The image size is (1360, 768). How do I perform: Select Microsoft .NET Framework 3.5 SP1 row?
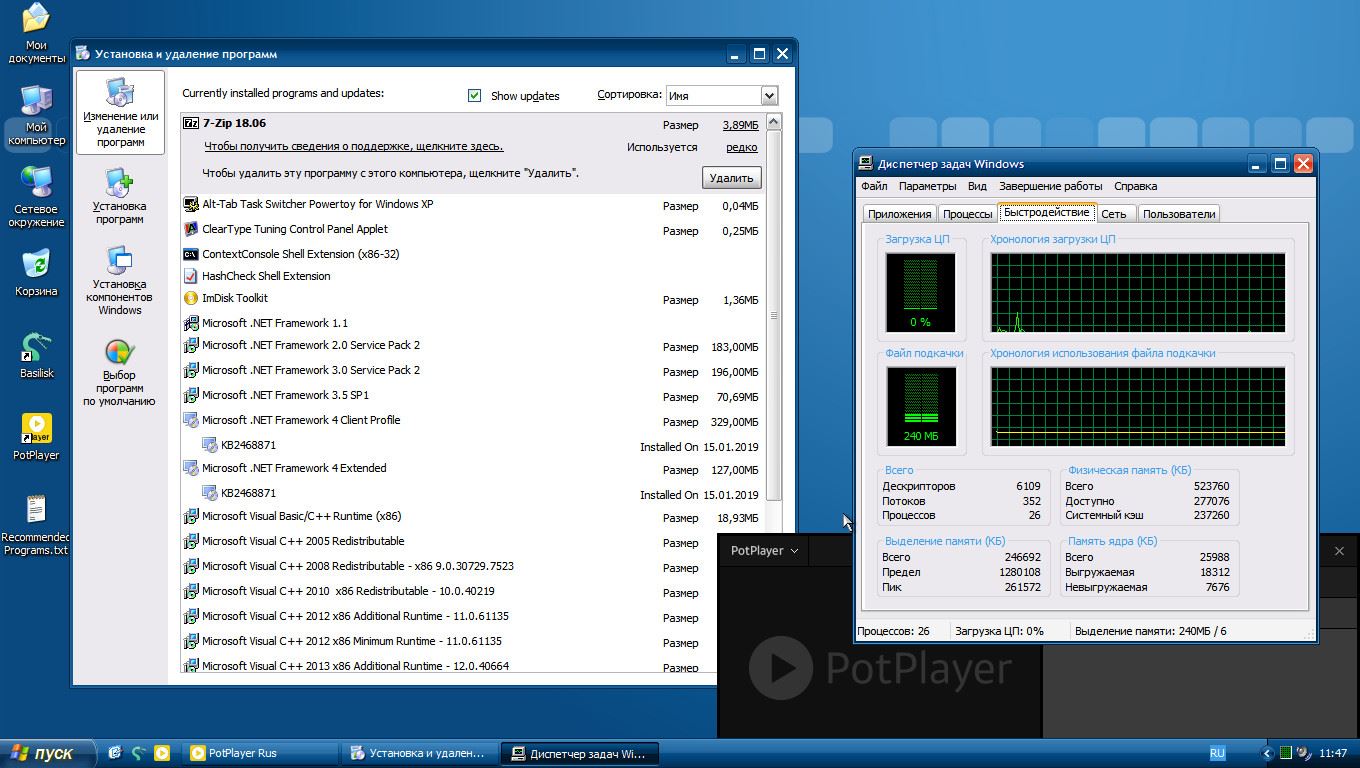pos(473,395)
